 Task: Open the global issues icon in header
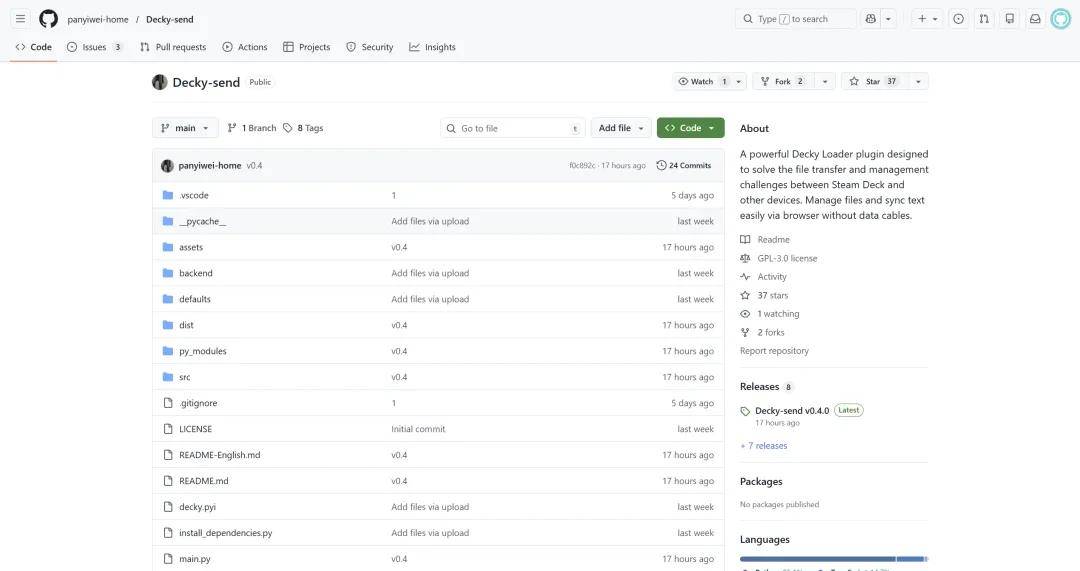[958, 19]
